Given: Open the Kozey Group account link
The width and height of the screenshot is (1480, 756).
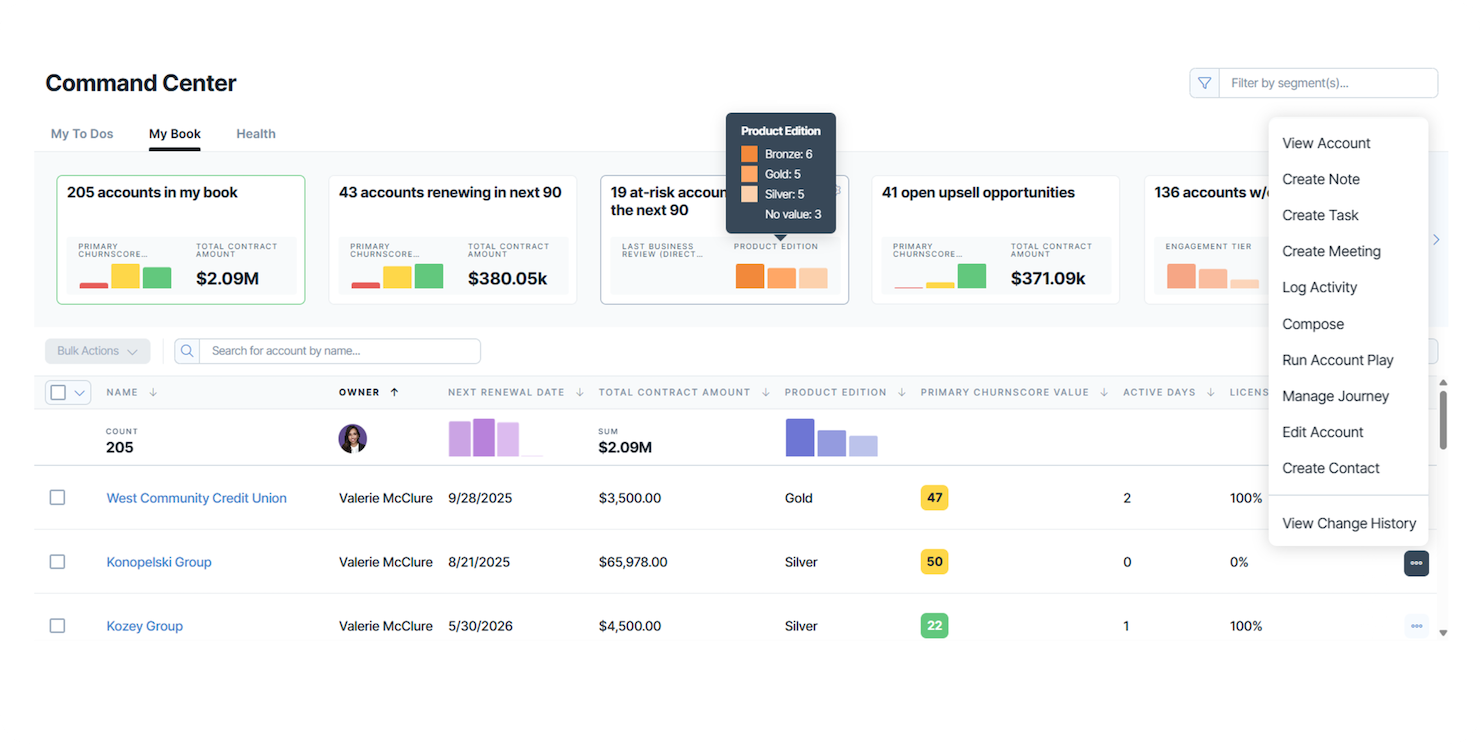Looking at the screenshot, I should coord(144,625).
